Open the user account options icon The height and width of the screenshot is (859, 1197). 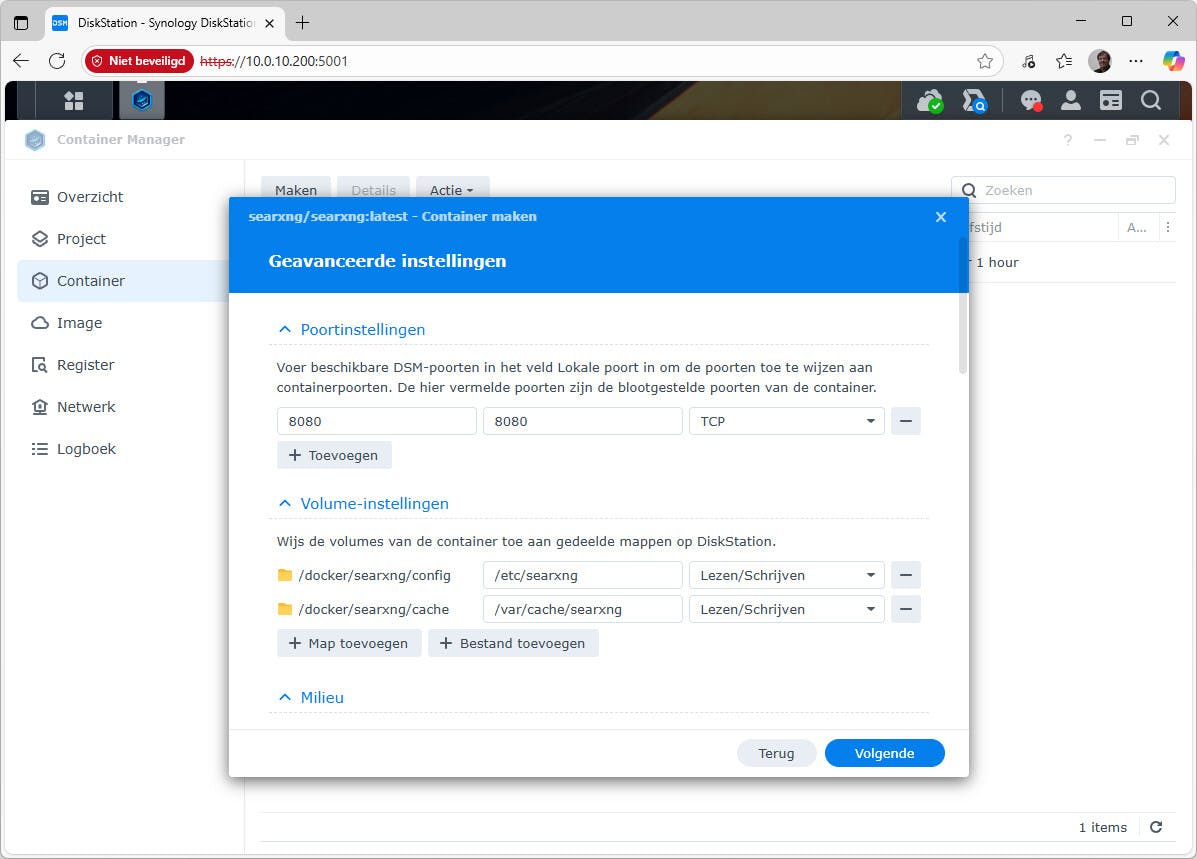click(x=1071, y=101)
